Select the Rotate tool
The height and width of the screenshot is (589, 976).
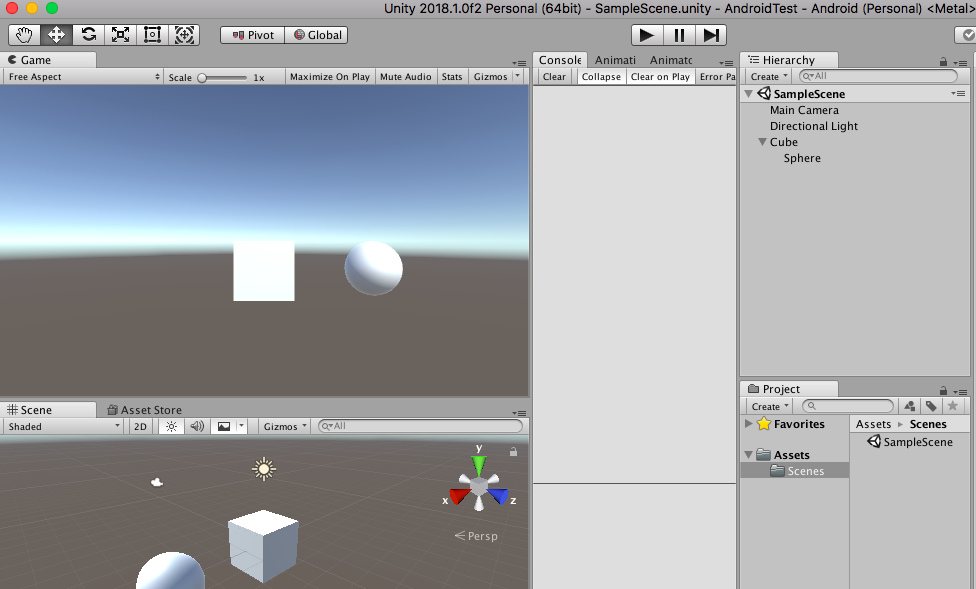coord(88,35)
